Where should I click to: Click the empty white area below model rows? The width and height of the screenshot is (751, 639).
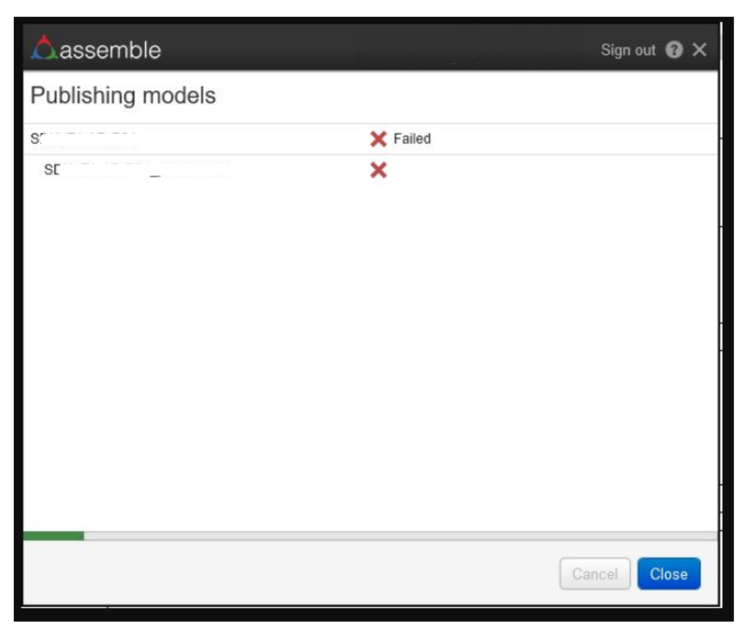pyautogui.click(x=370, y=350)
